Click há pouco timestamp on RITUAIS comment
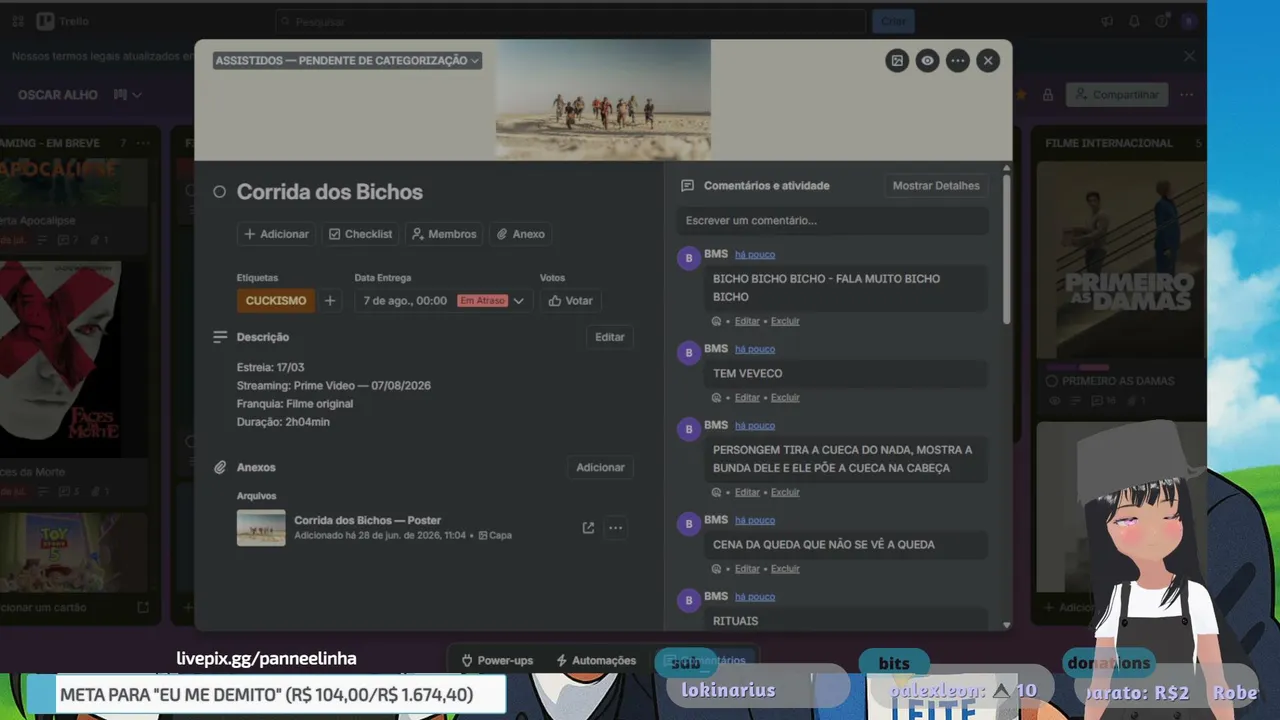The image size is (1280, 720). click(x=755, y=597)
